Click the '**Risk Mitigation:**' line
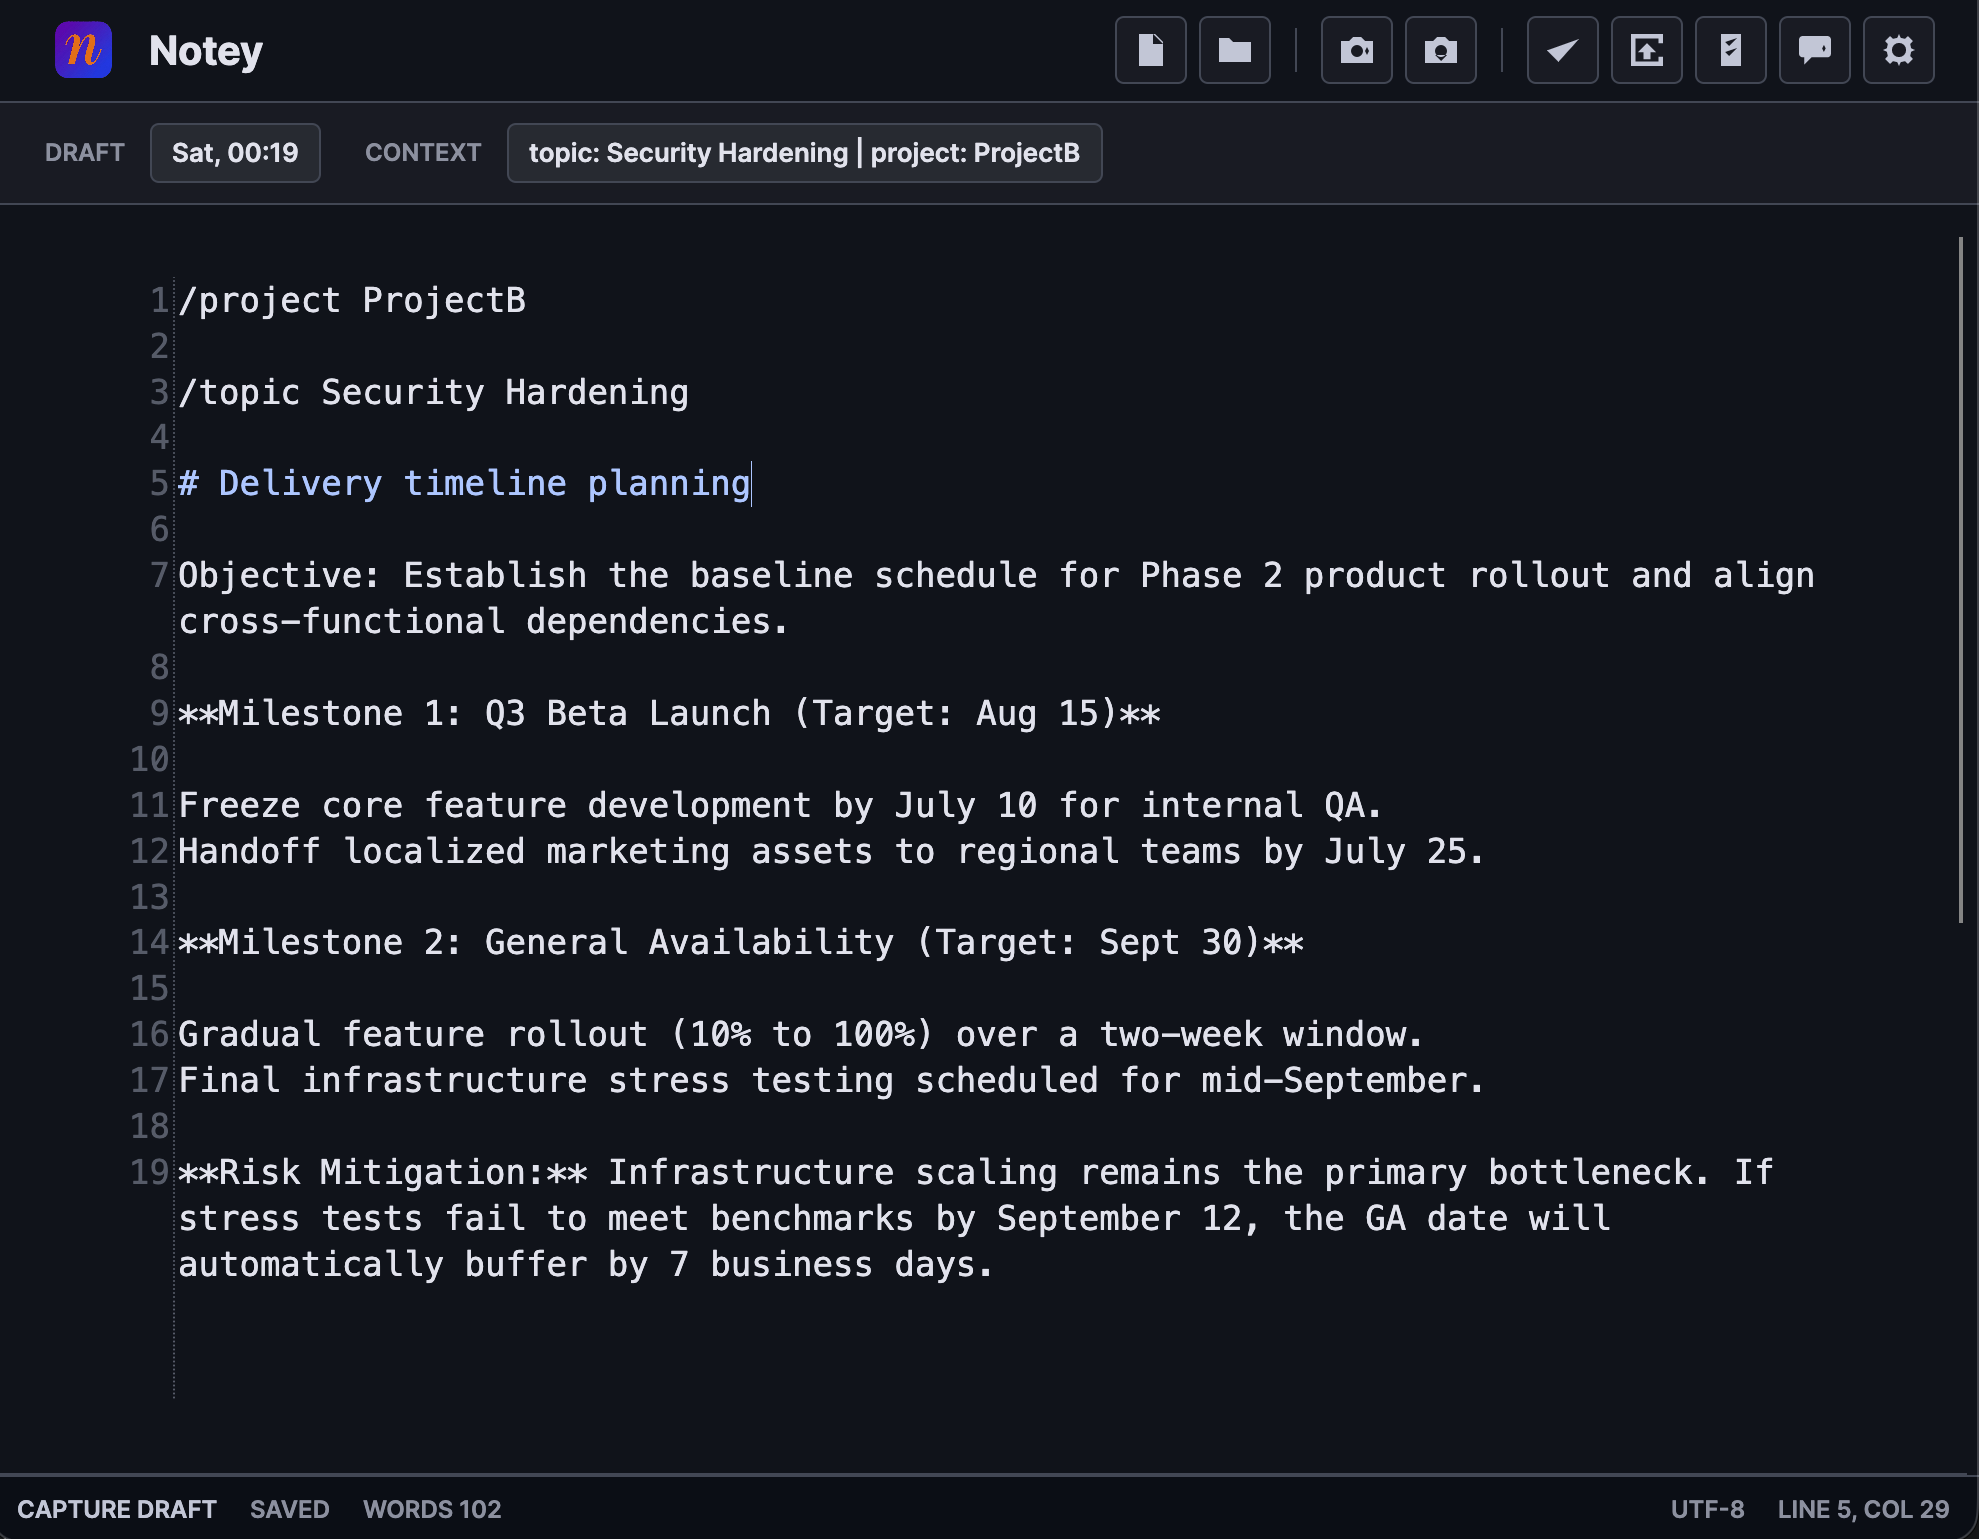Image resolution: width=1979 pixels, height=1539 pixels. tap(976, 1173)
